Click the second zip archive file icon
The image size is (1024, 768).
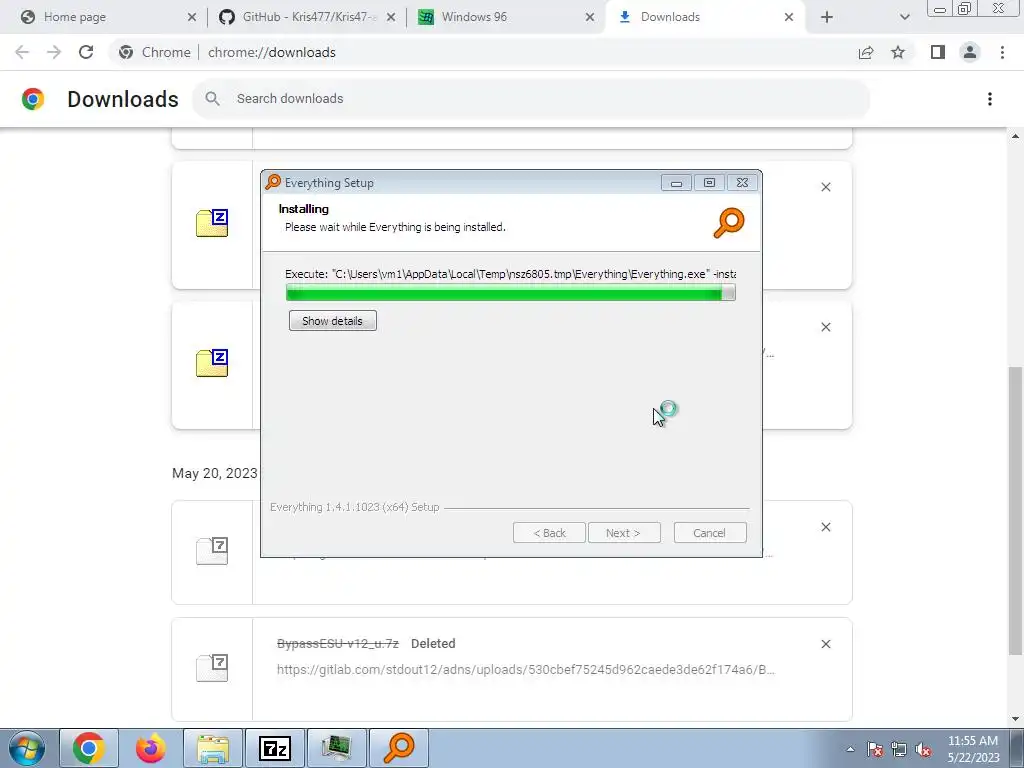pyautogui.click(x=212, y=363)
